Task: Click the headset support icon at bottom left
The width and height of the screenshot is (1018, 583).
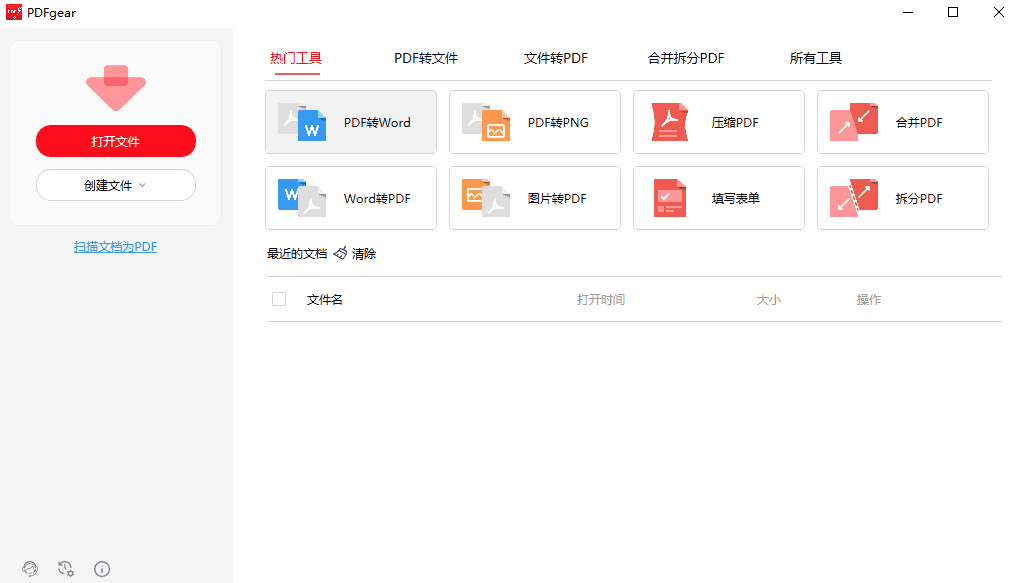Action: [x=30, y=569]
